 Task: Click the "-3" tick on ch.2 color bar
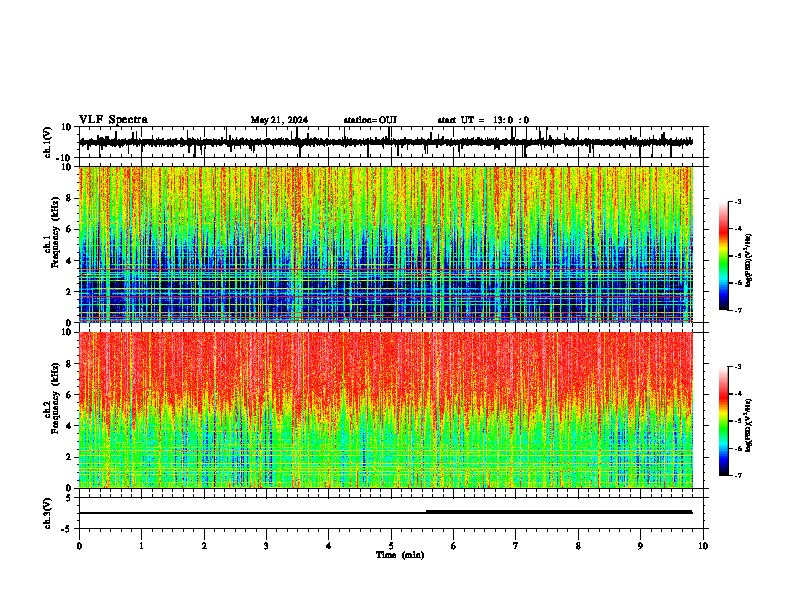[x=738, y=367]
